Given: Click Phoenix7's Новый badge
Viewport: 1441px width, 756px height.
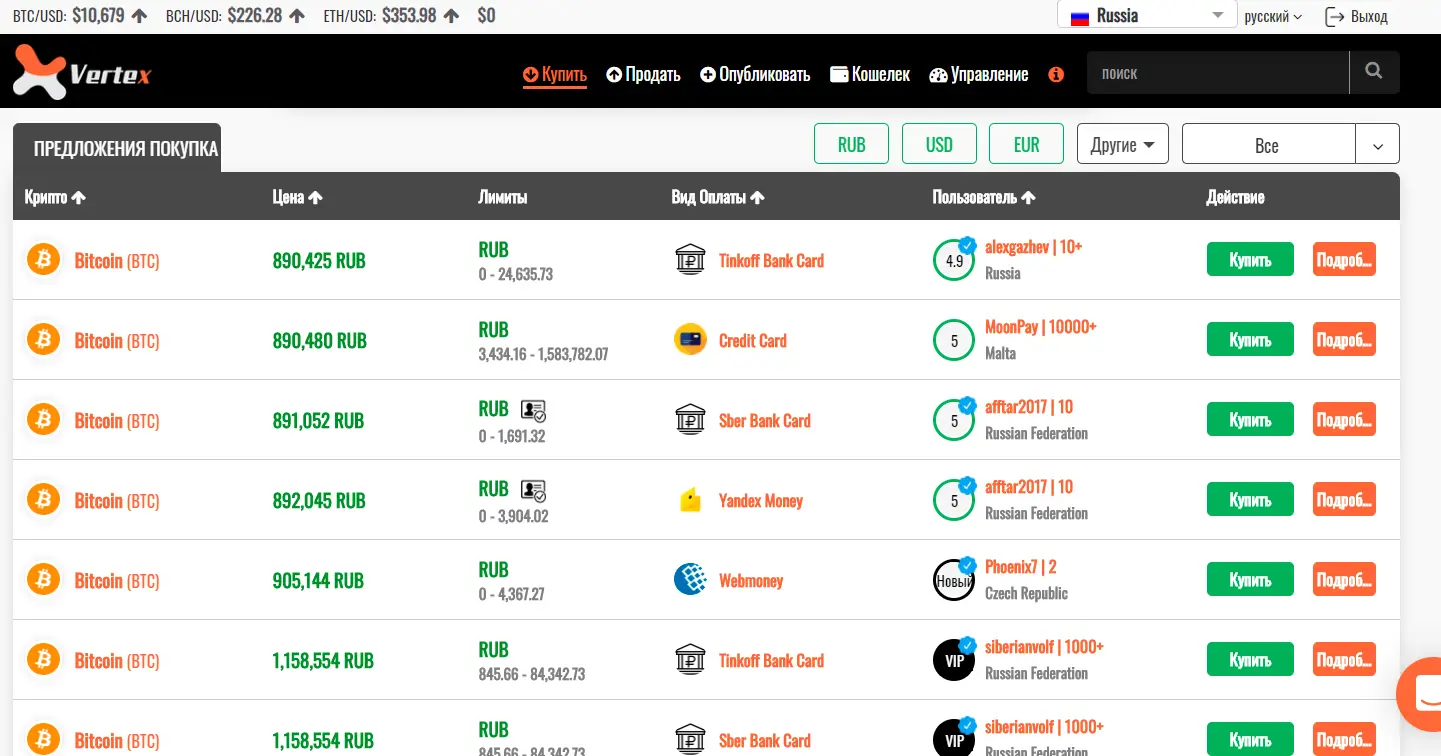Looking at the screenshot, I should click(954, 581).
